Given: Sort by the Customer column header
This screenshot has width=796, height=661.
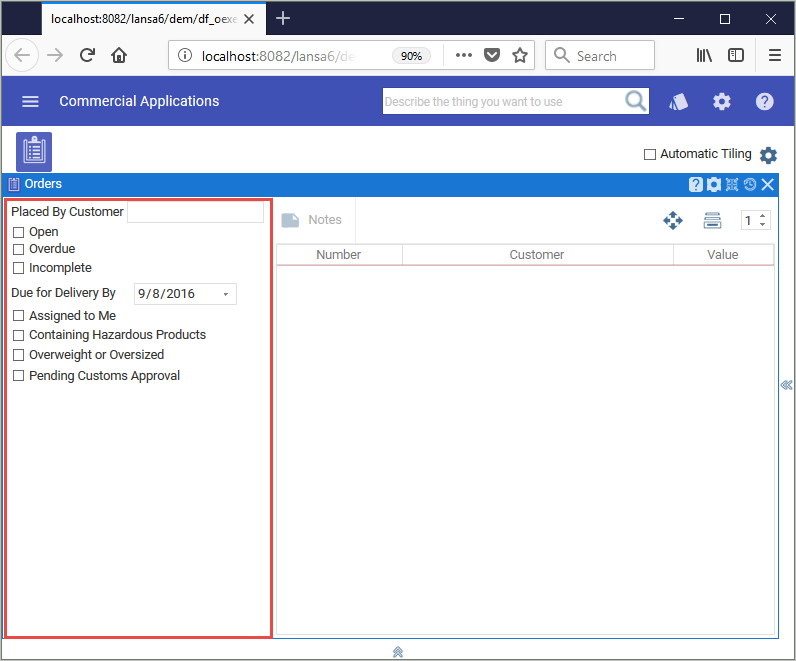Looking at the screenshot, I should point(537,255).
